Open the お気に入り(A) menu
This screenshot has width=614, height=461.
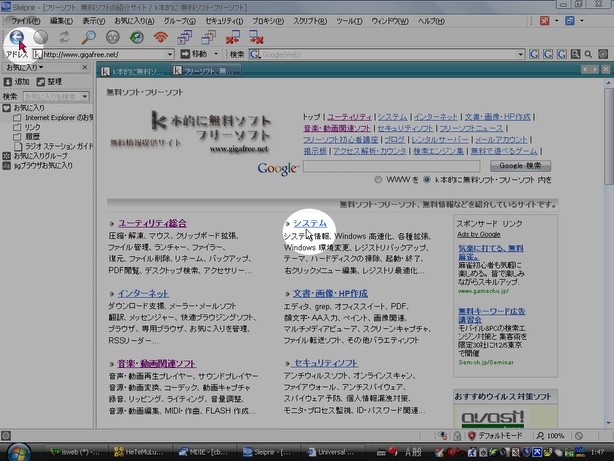pos(134,21)
